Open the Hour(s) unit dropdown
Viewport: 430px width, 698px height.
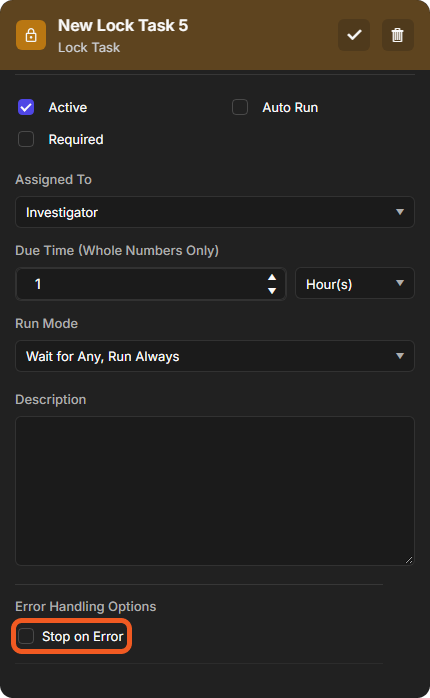tap(355, 283)
